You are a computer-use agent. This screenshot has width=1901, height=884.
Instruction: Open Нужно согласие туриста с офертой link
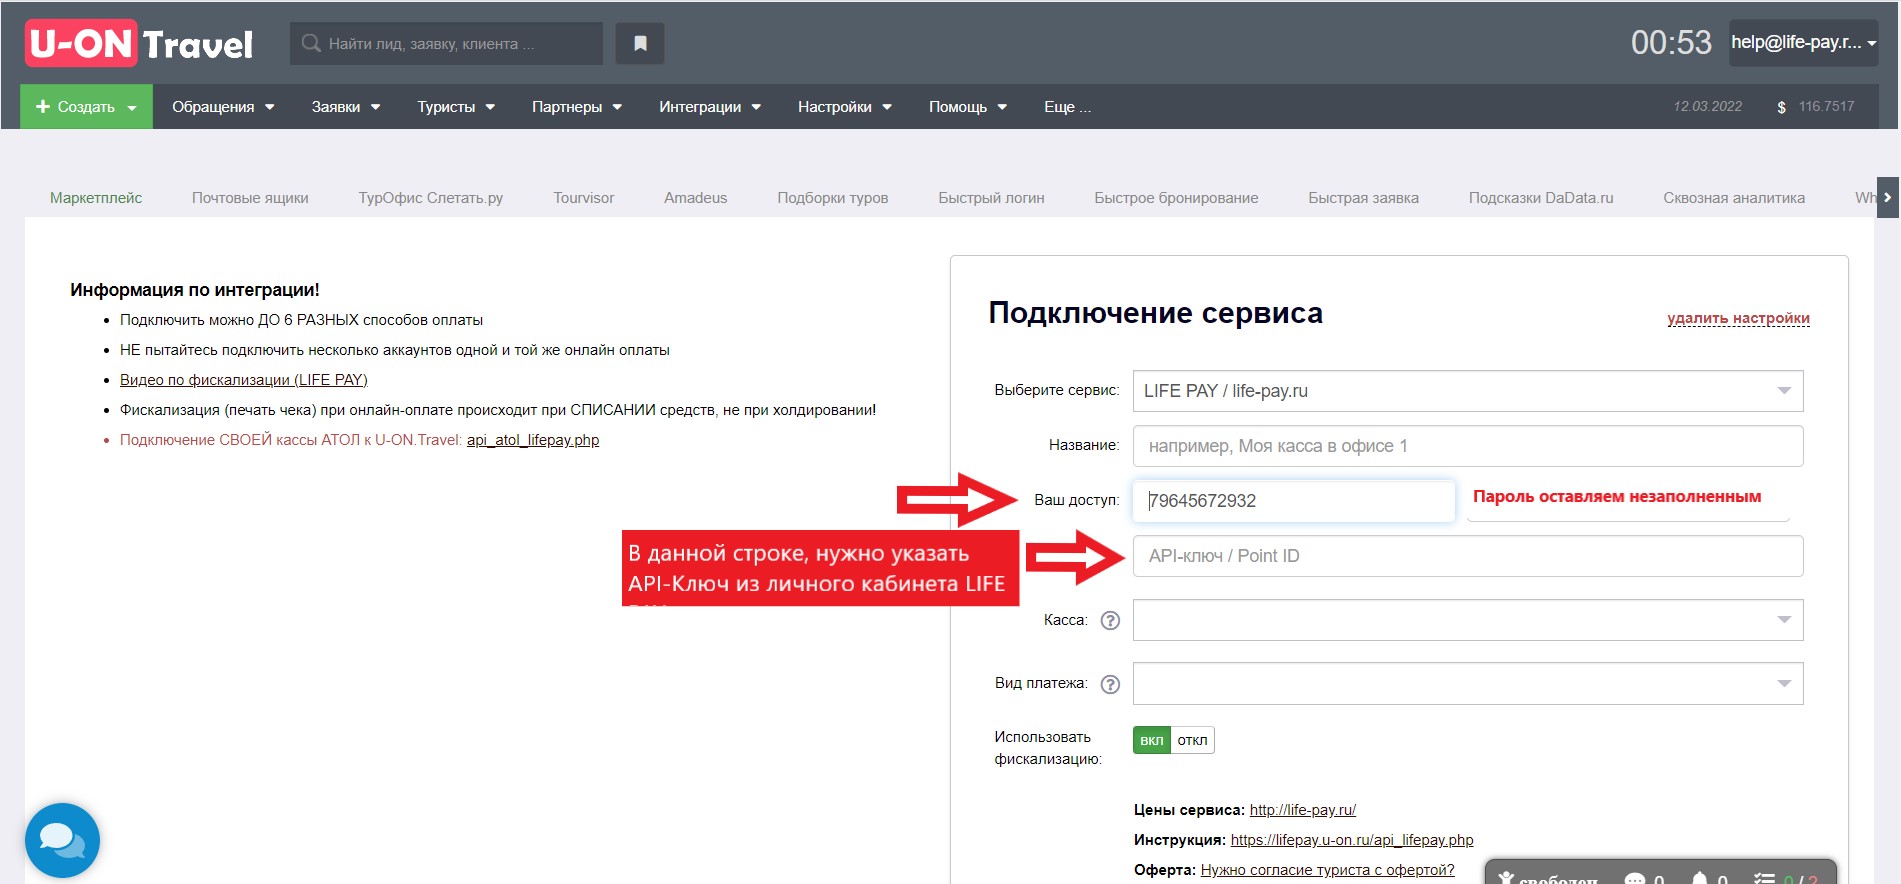(x=1328, y=870)
